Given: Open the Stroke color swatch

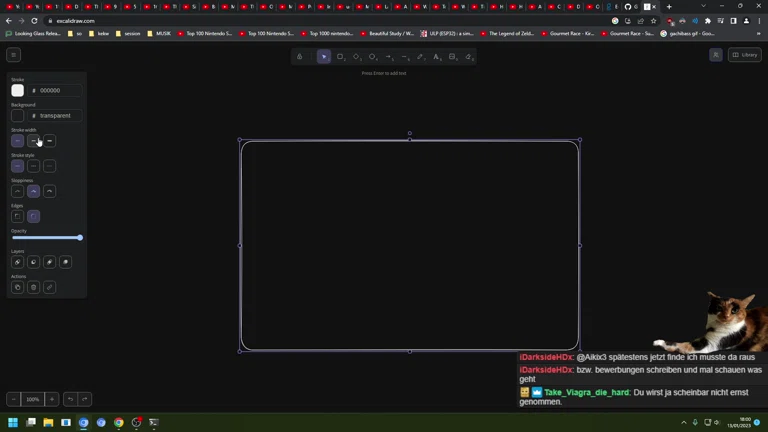Looking at the screenshot, I should (x=18, y=90).
